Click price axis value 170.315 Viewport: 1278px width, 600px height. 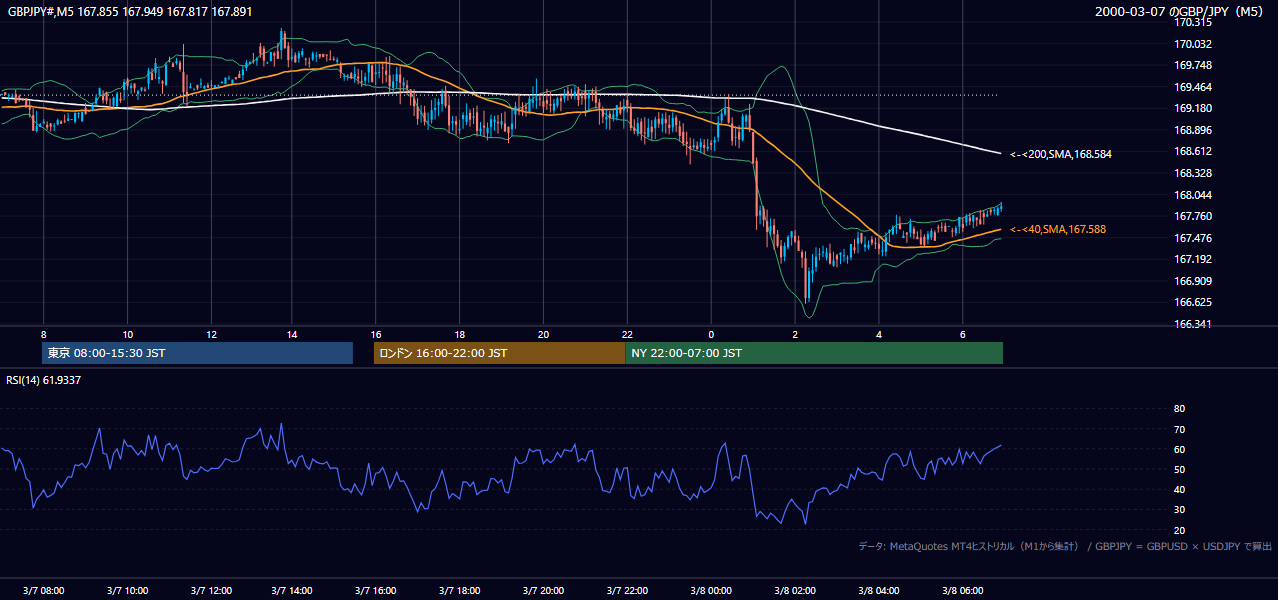click(x=1194, y=22)
